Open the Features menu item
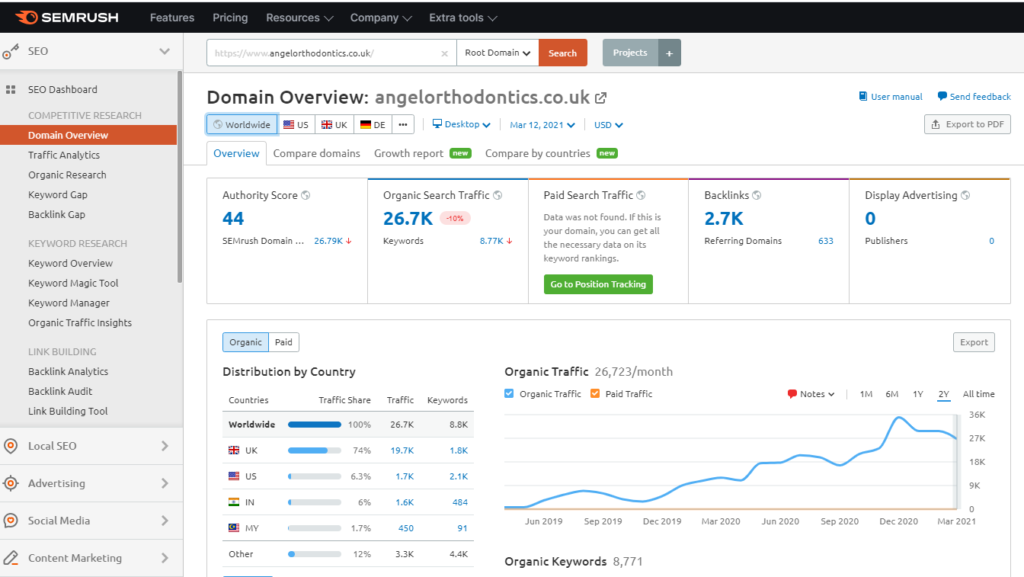The image size is (1024, 577). (172, 18)
